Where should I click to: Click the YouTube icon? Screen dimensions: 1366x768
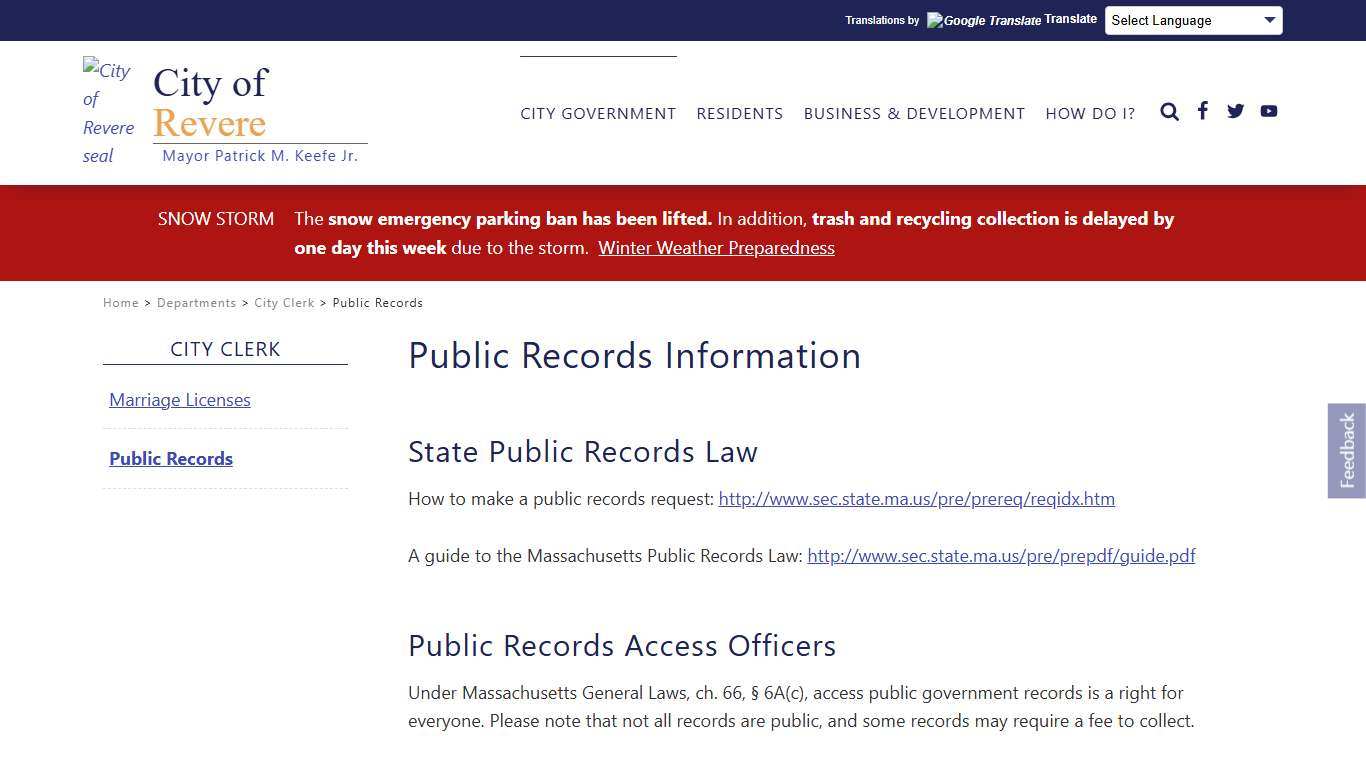tap(1268, 111)
